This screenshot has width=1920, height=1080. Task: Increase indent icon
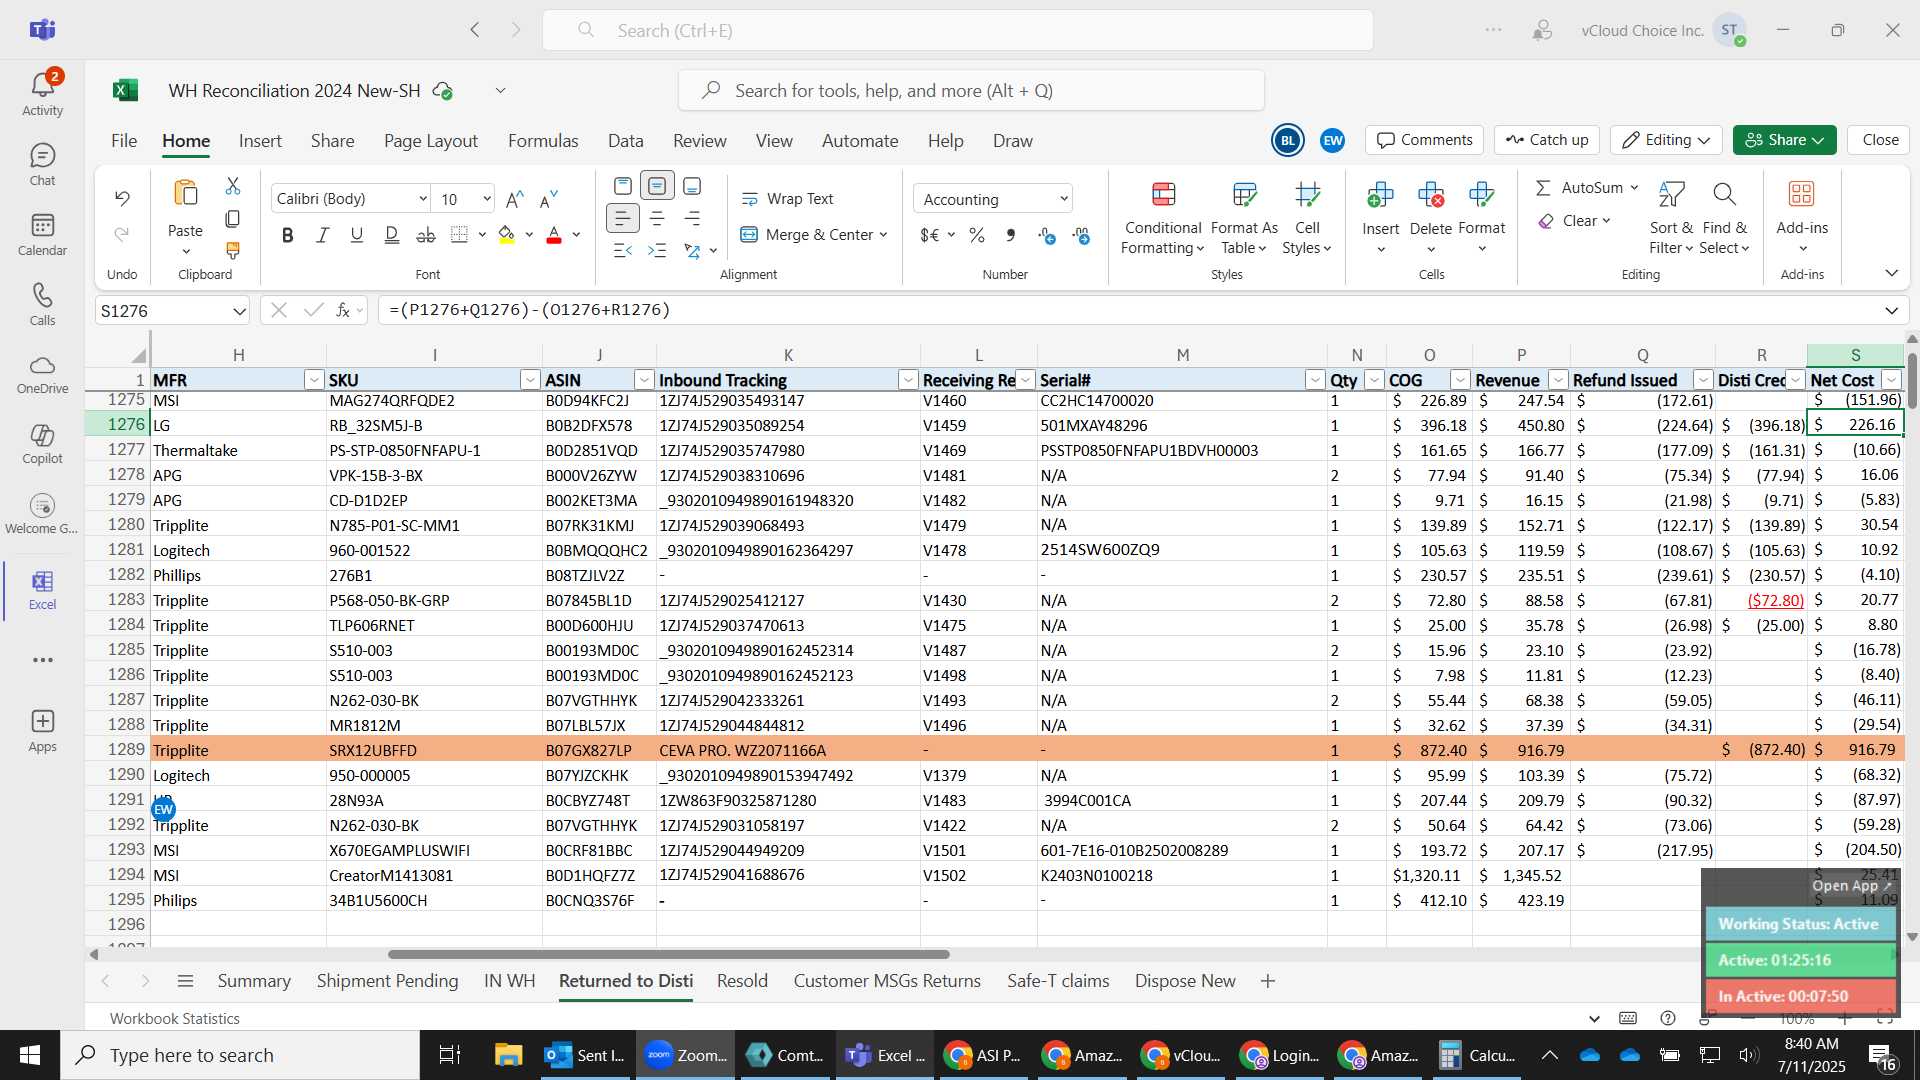[657, 250]
